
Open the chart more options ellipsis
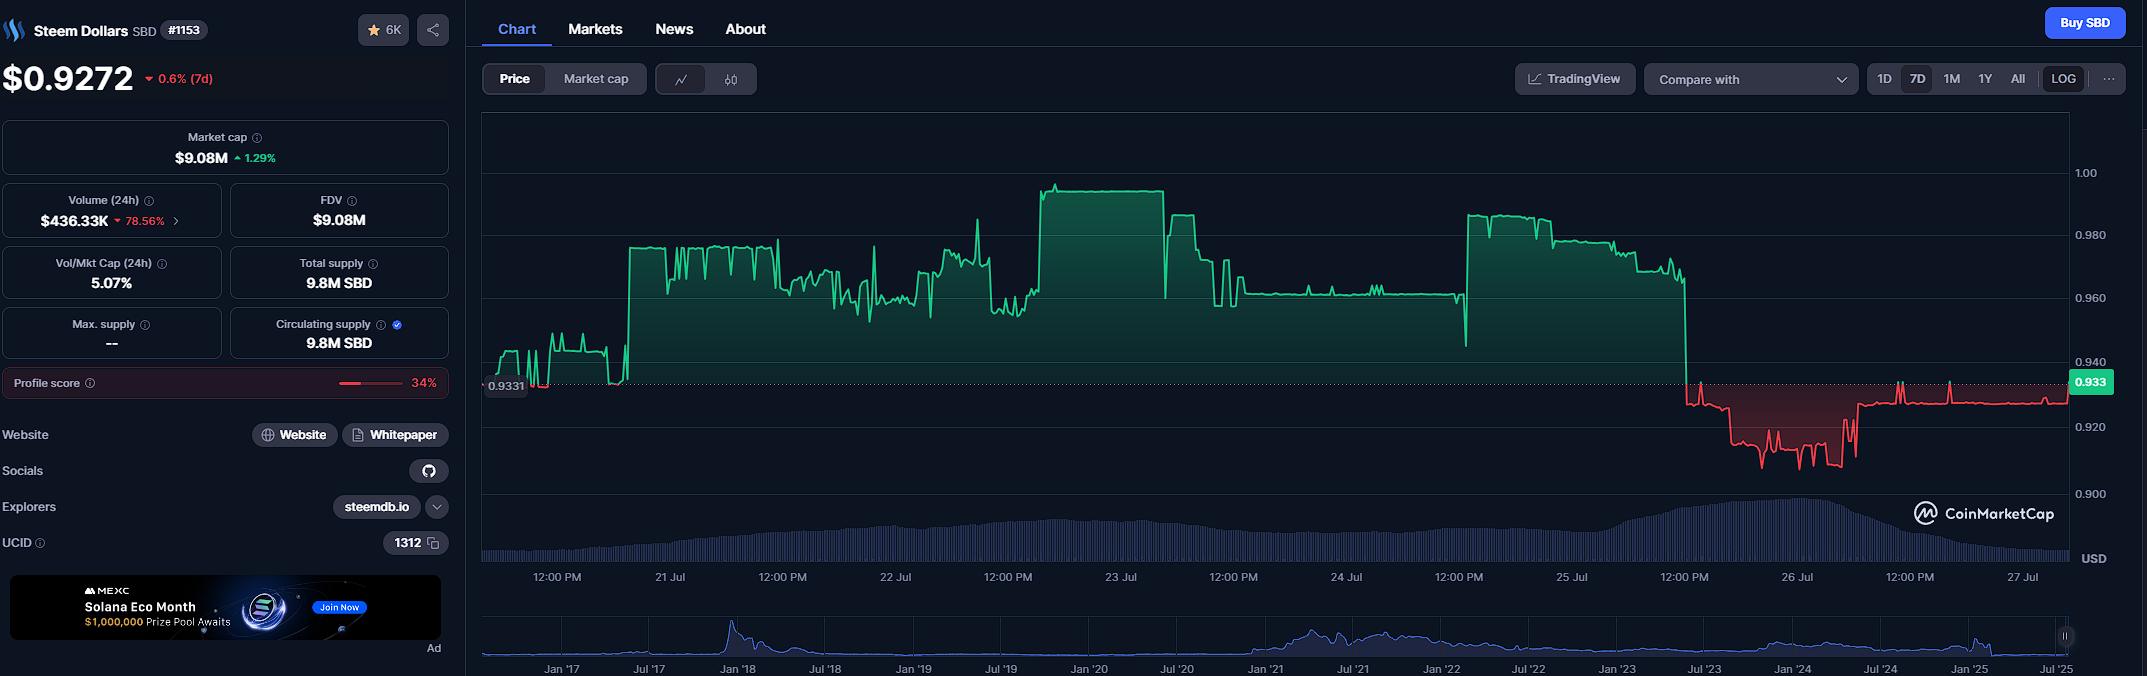tap(2109, 79)
